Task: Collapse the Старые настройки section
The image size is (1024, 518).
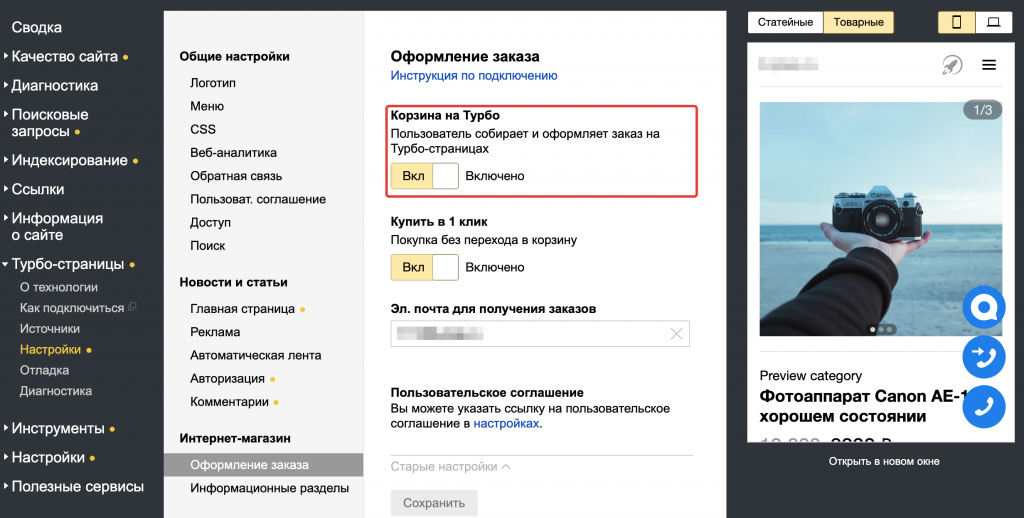Action: pos(450,466)
